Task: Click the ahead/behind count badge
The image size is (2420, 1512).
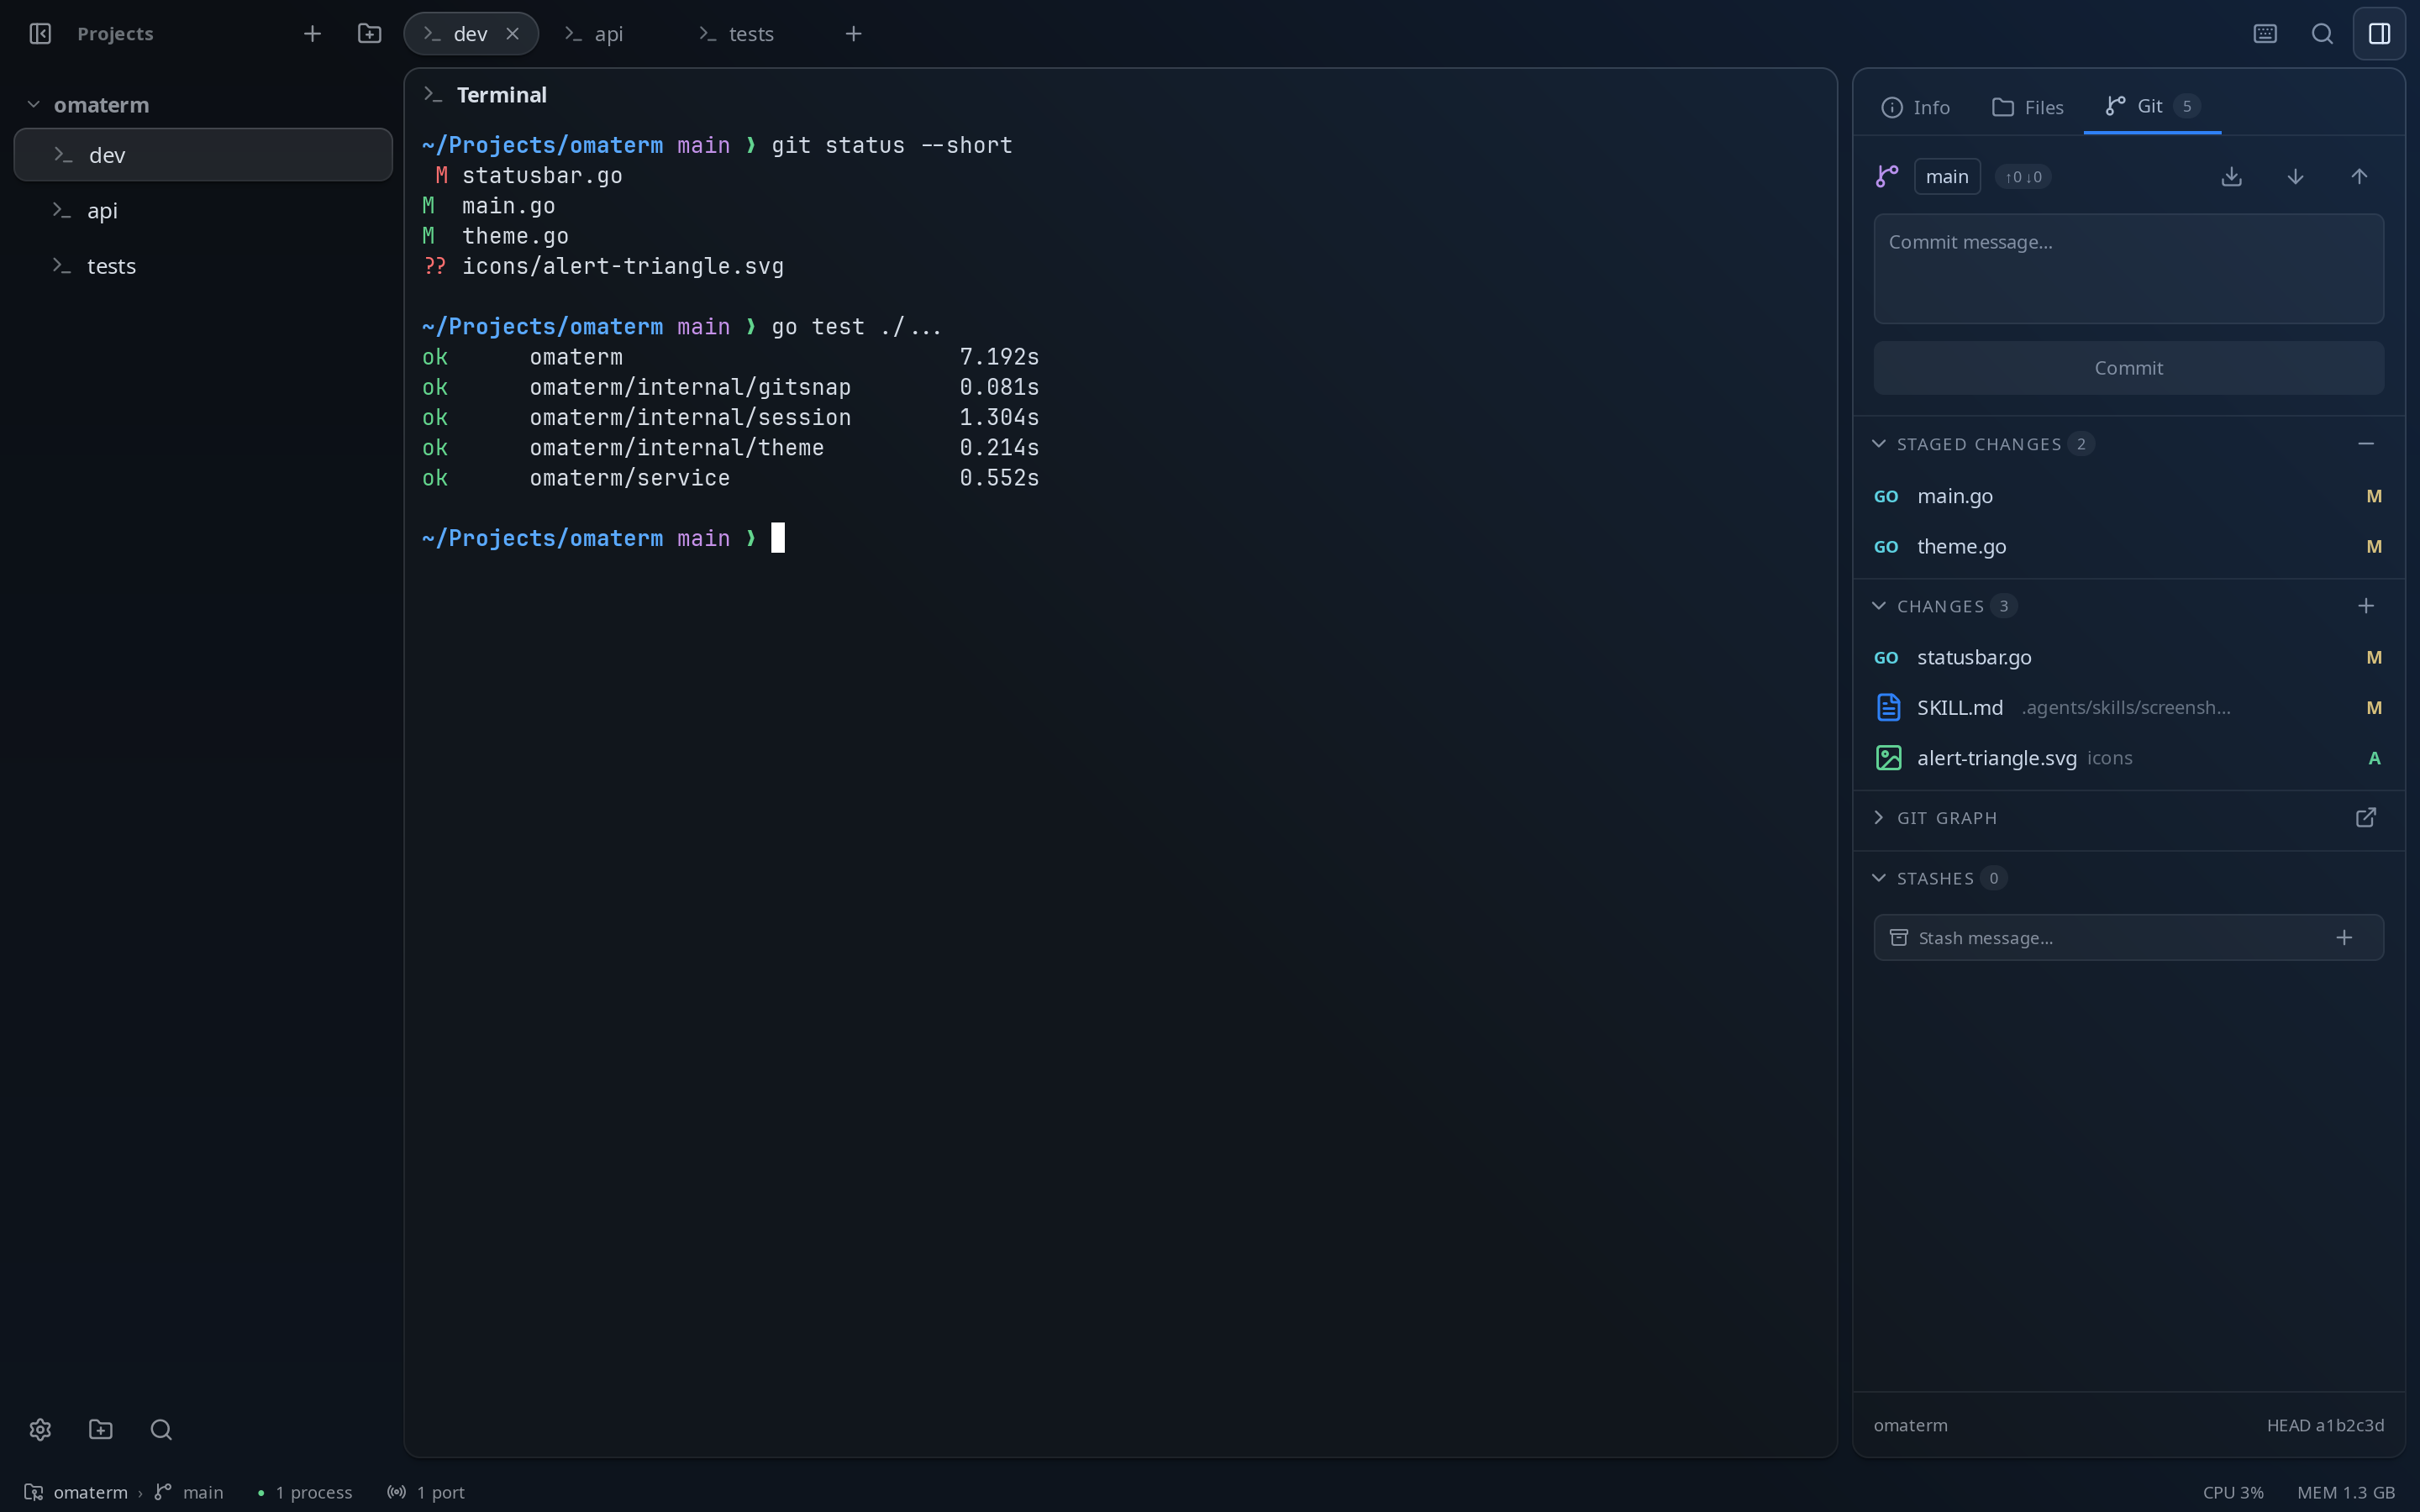Action: [x=2022, y=177]
